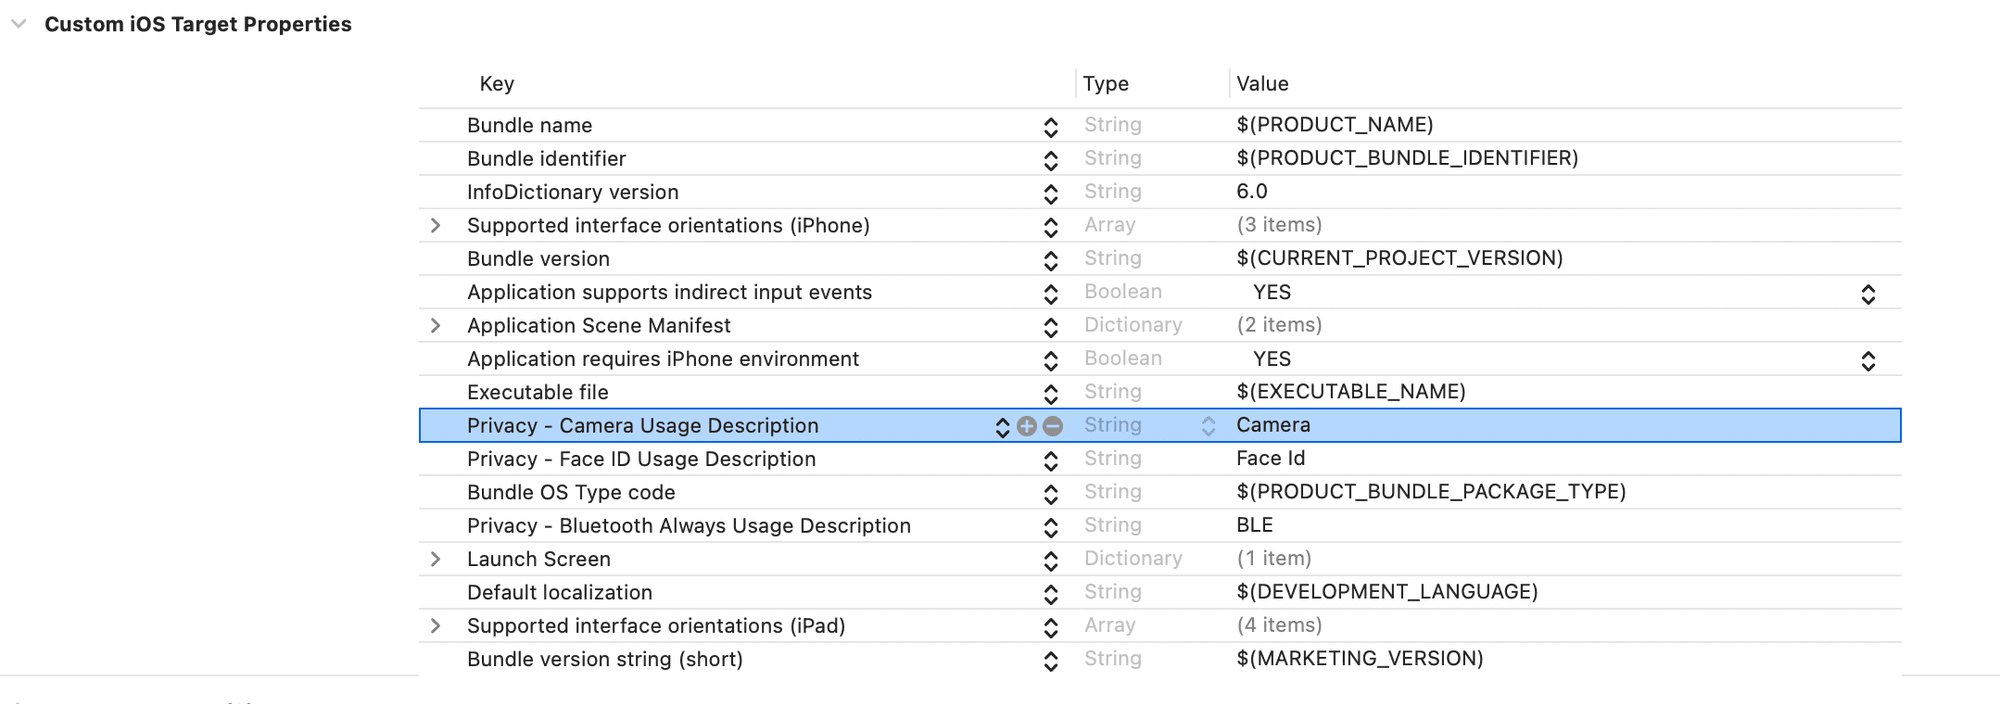
Task: Open YES dropdown for indirect input events
Action: click(1867, 293)
